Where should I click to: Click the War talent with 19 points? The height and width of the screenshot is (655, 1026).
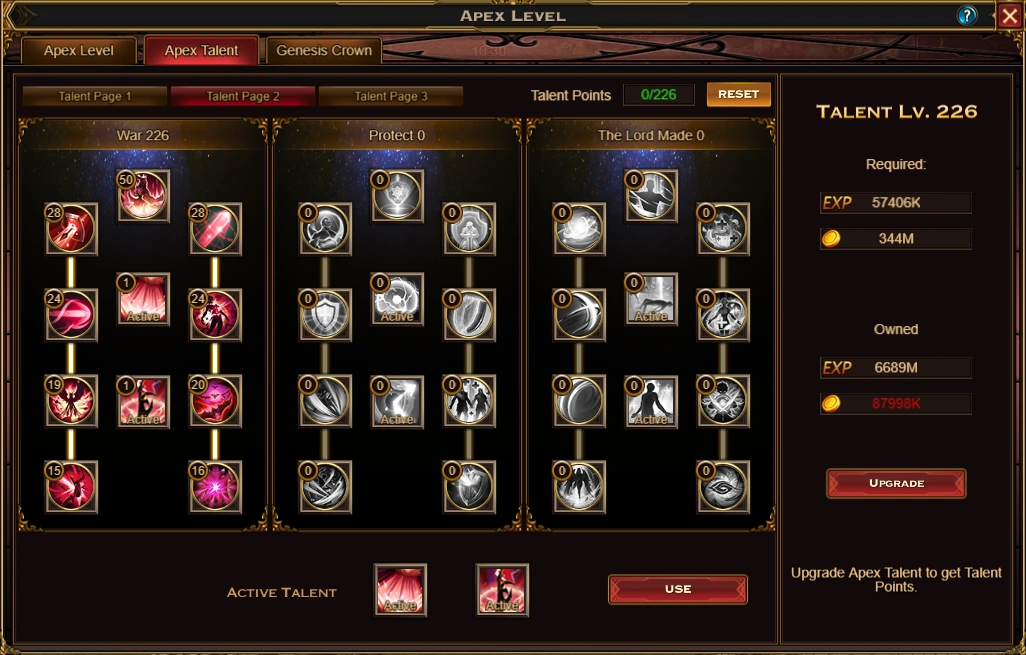[71, 401]
